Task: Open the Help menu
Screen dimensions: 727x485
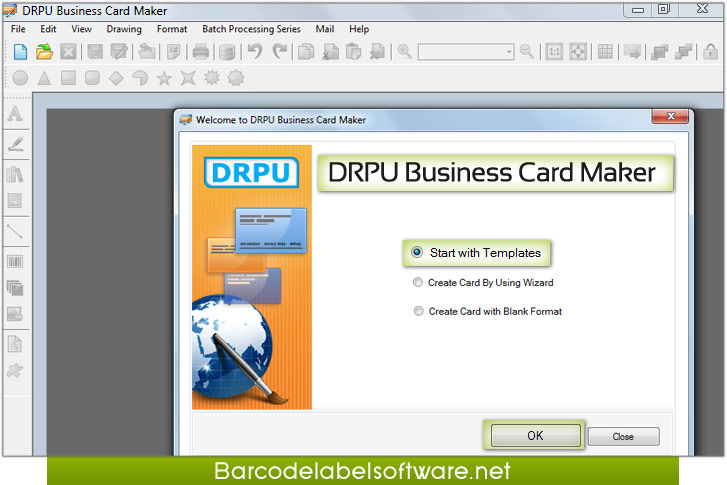Action: coord(359,29)
